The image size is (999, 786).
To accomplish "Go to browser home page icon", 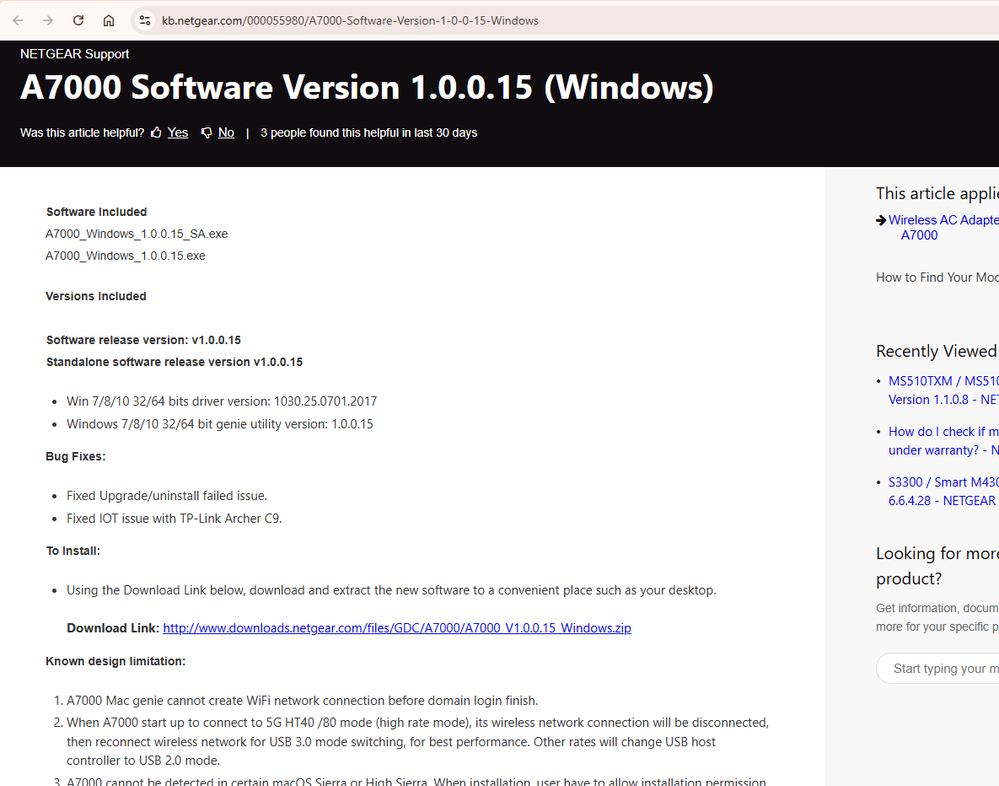I will point(109,20).
